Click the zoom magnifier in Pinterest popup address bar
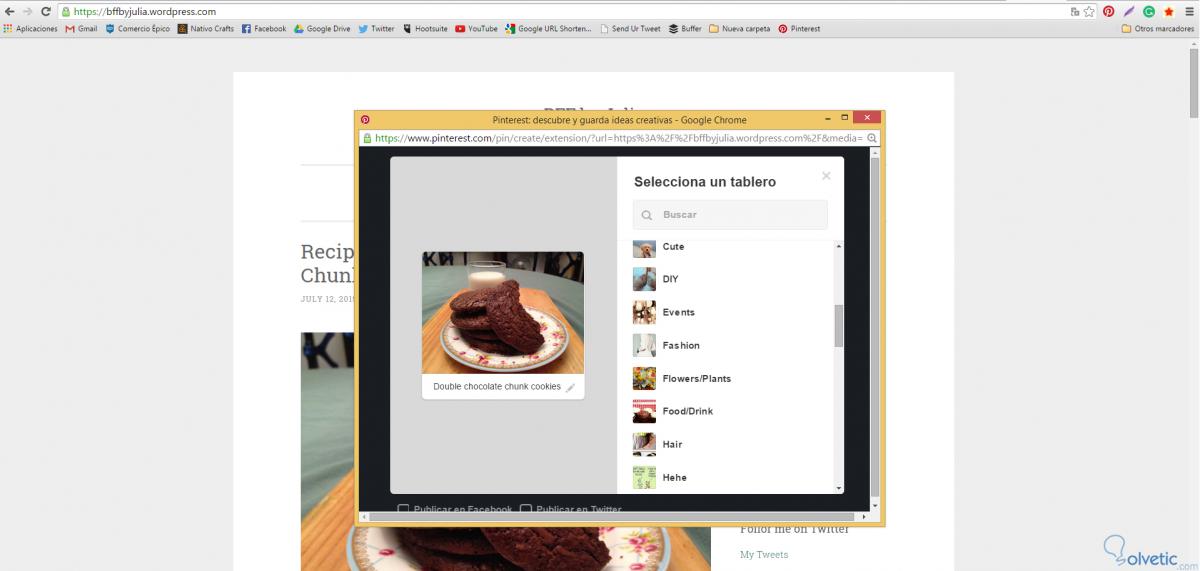 [872, 138]
